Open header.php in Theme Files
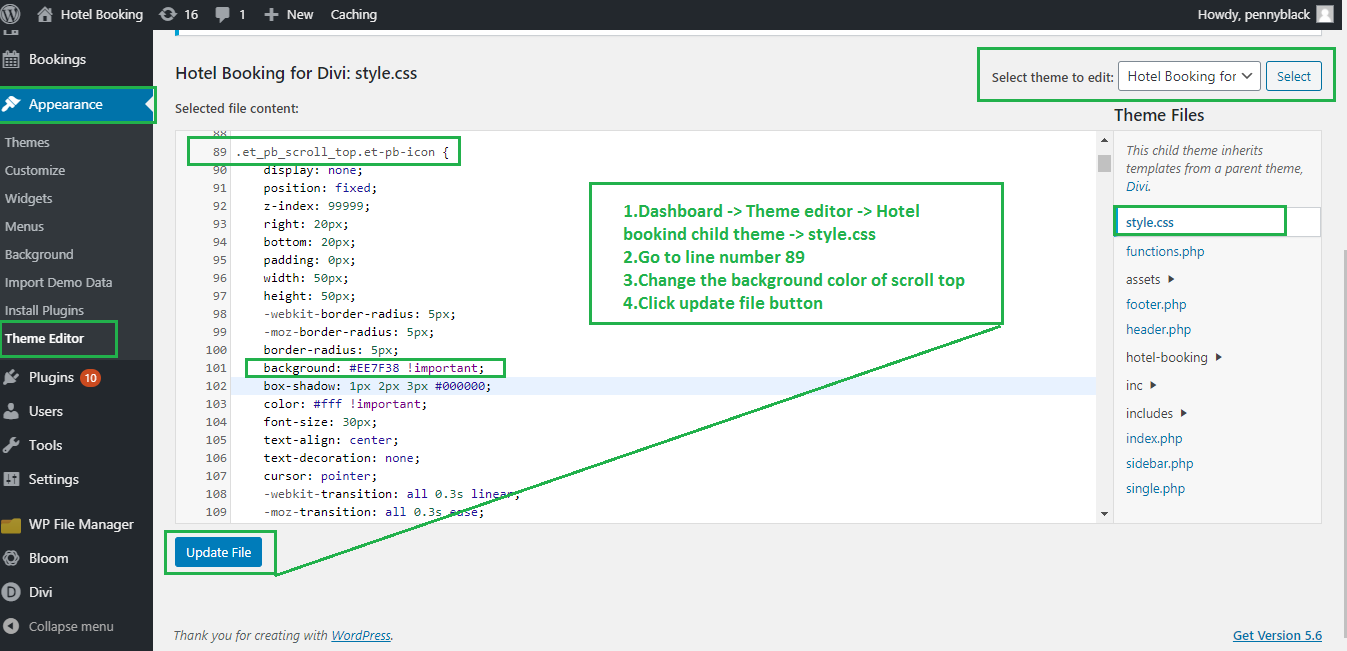 tap(1159, 329)
